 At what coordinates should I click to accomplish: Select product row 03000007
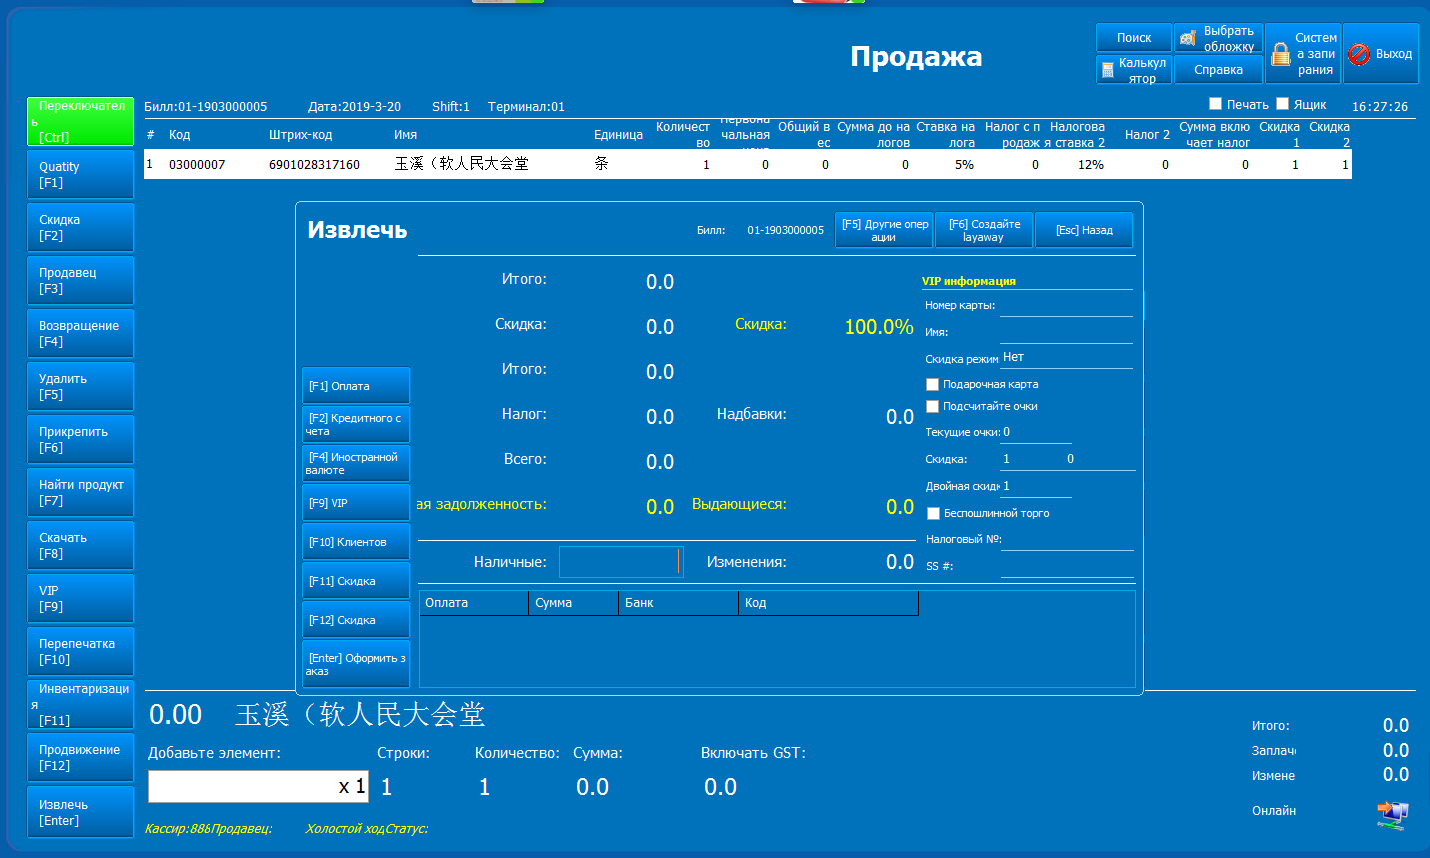[x=748, y=164]
